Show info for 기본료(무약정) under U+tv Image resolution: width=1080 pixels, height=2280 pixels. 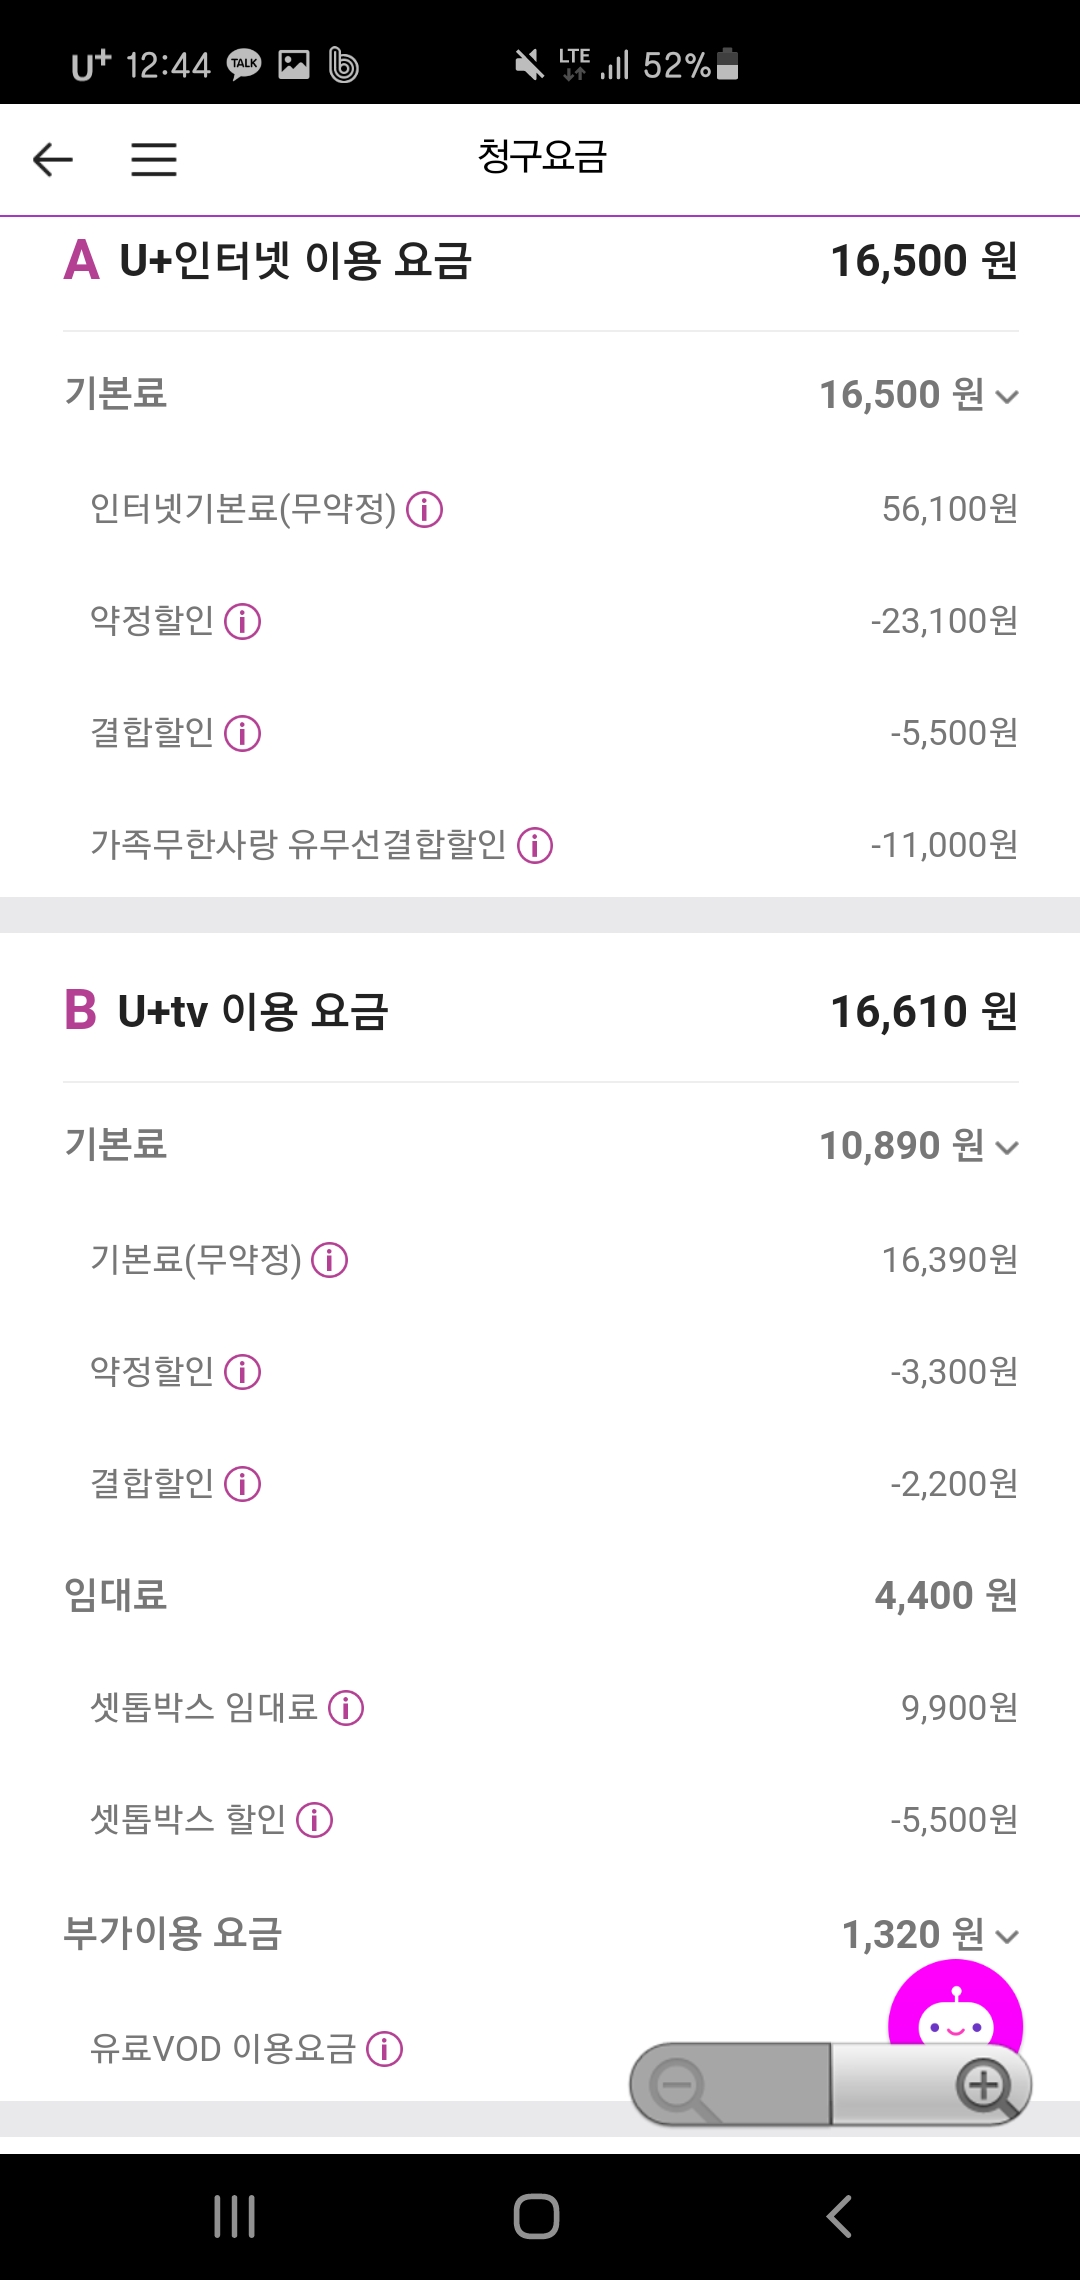coord(330,1261)
